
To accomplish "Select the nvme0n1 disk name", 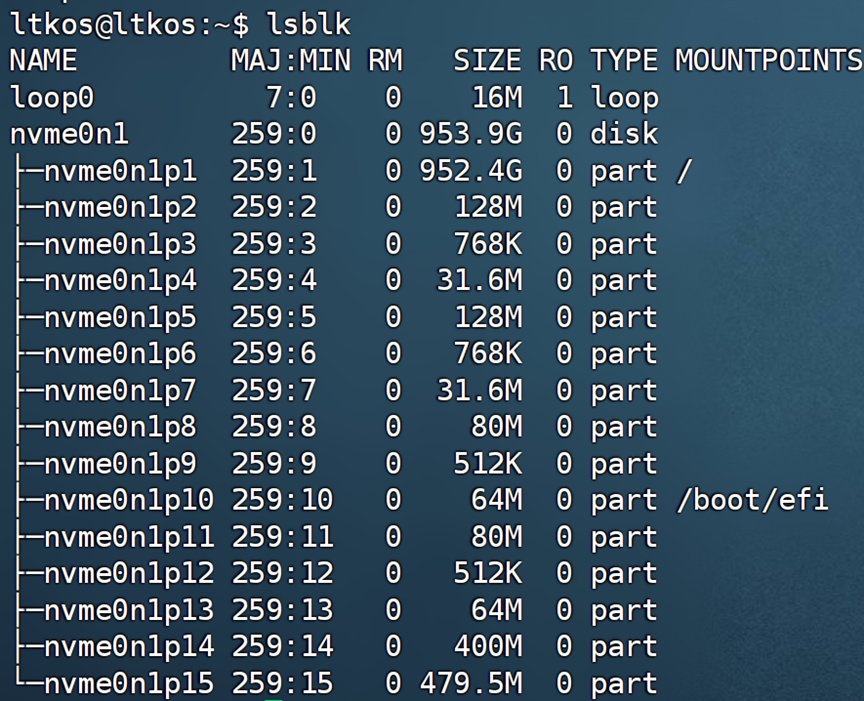I will pyautogui.click(x=69, y=134).
